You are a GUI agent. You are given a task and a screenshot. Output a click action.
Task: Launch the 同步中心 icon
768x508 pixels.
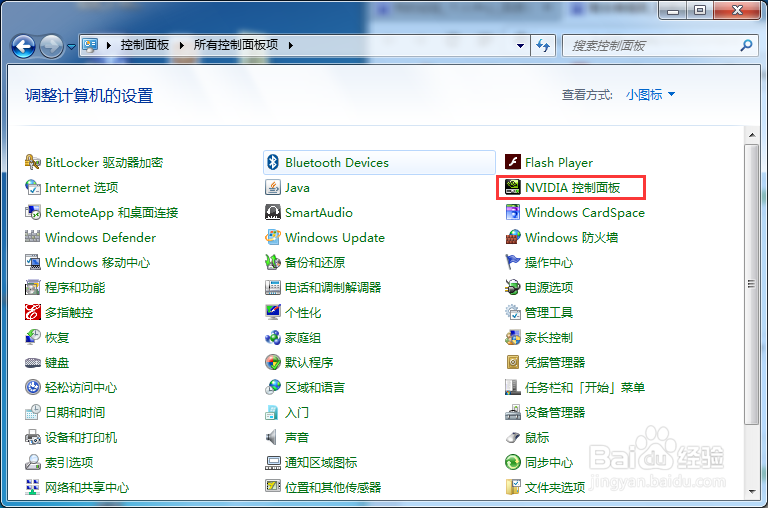pos(513,462)
